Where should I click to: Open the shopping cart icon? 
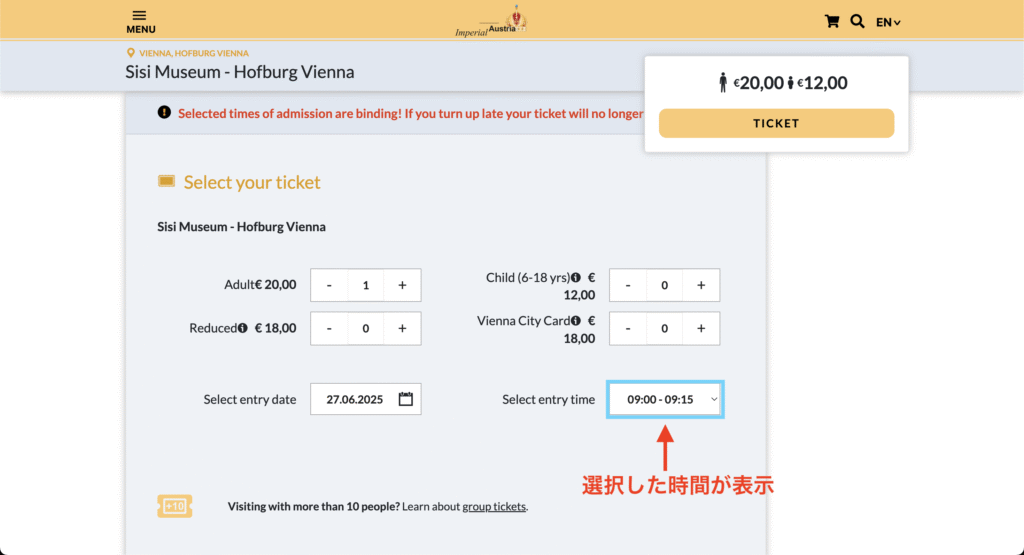point(831,22)
